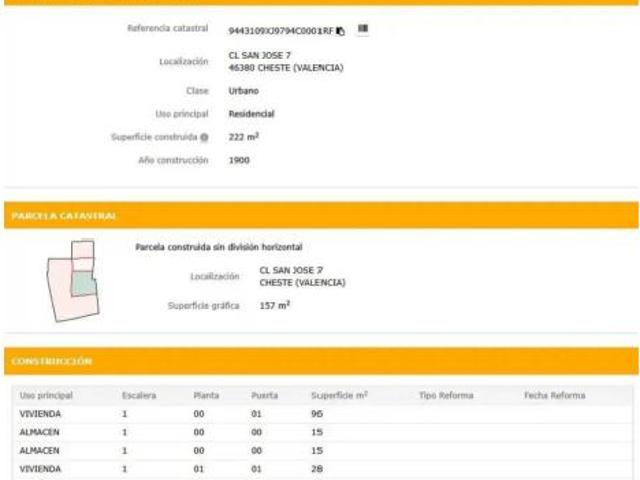Click the 'Fecha Reforma' column header
The height and width of the screenshot is (480, 640).
click(x=555, y=395)
